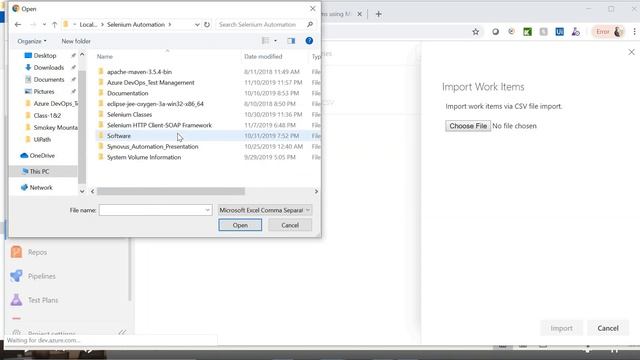Click Open button in file dialog
This screenshot has height=360, width=640.
240,225
